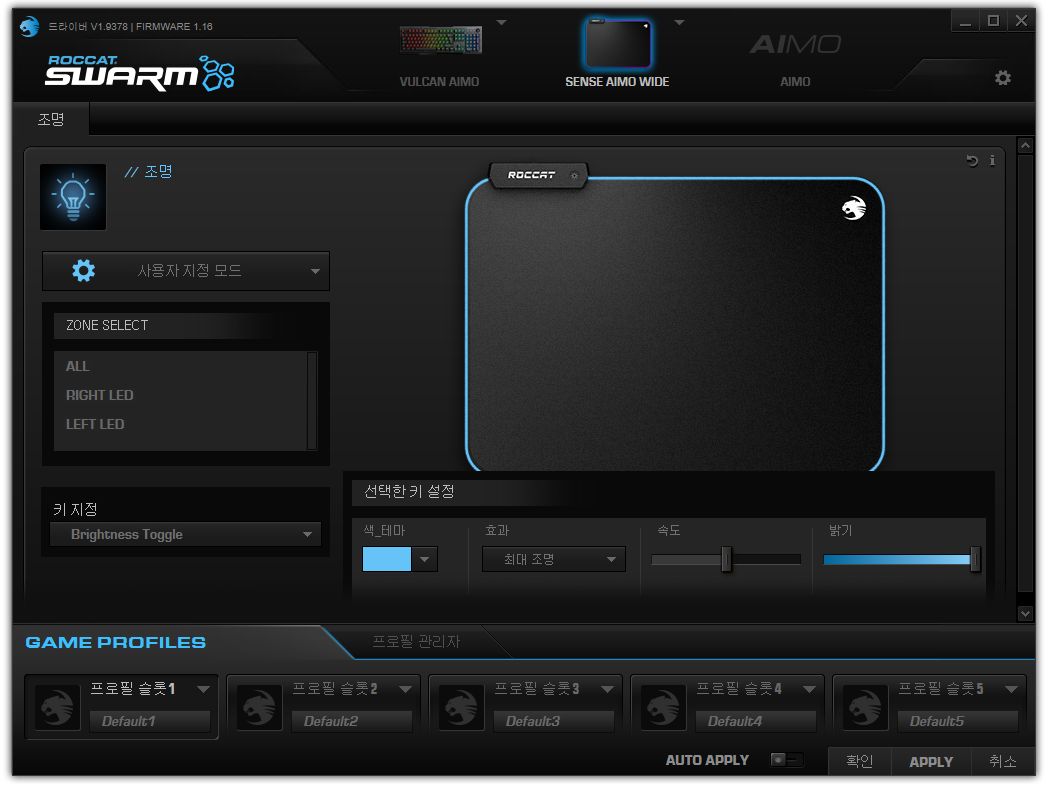Click the profile slot 3 ROCCAT icon
1055x798 pixels.
point(462,707)
